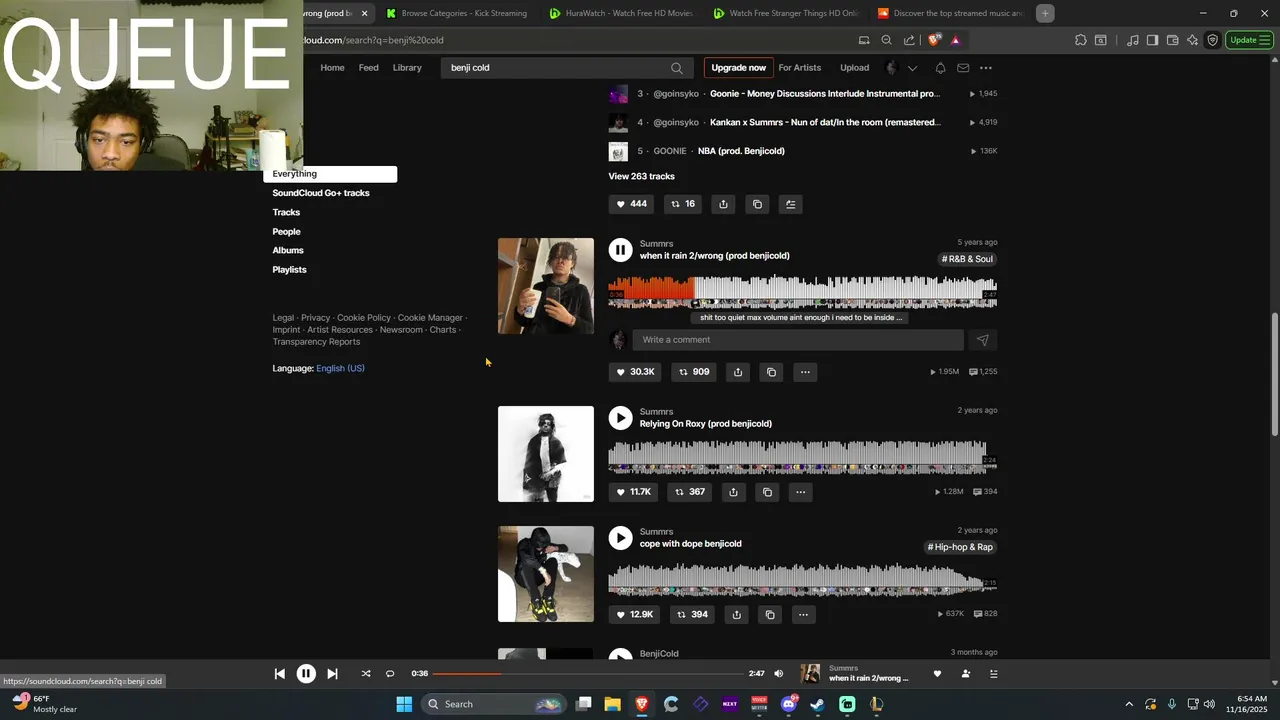
Task: Follow artist icon in bottom player bar
Action: coord(965,674)
